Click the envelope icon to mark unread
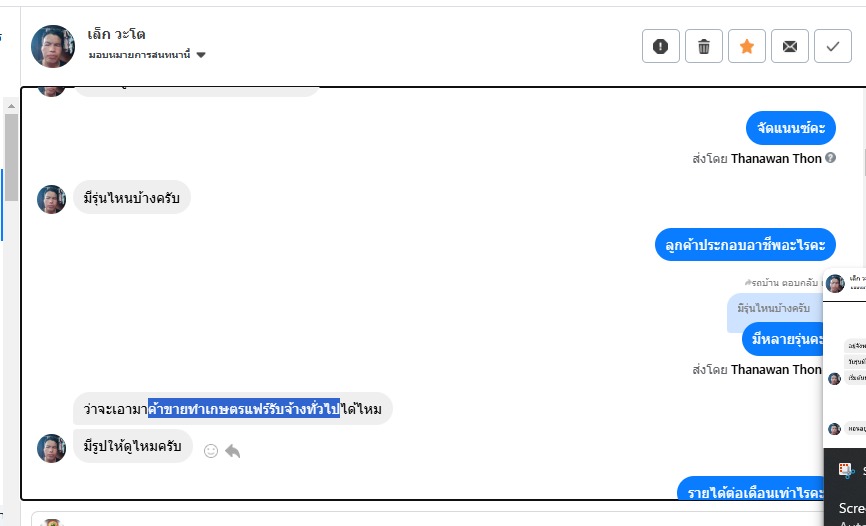 click(790, 46)
